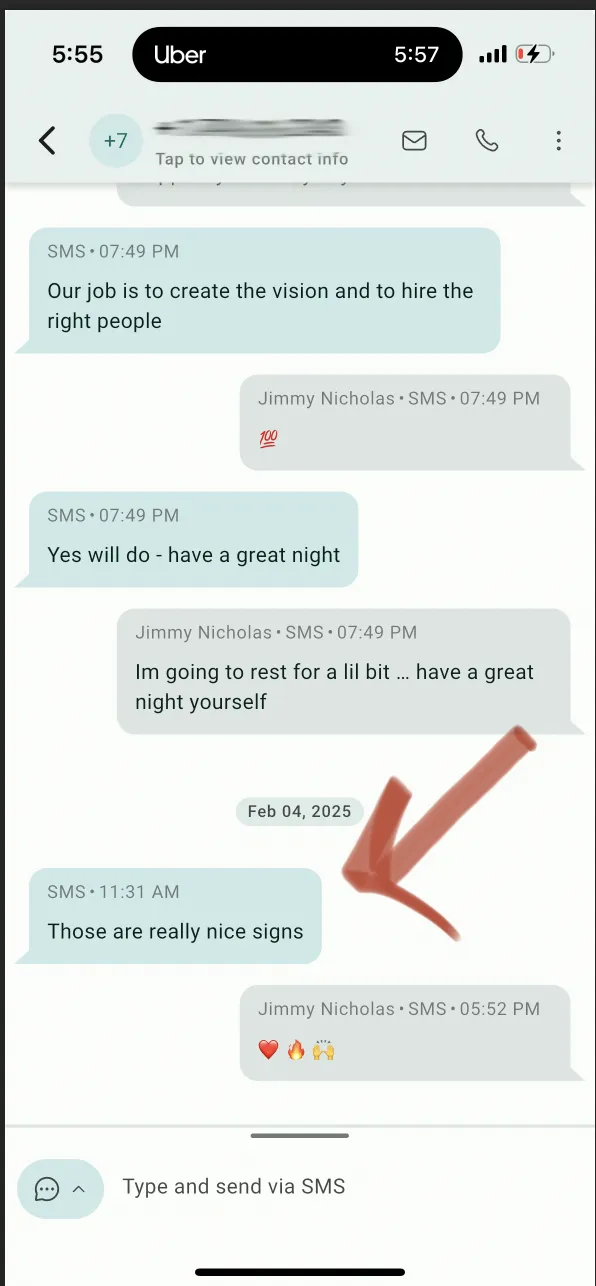
Task: Open the three-dot overflow menu
Action: pos(558,141)
